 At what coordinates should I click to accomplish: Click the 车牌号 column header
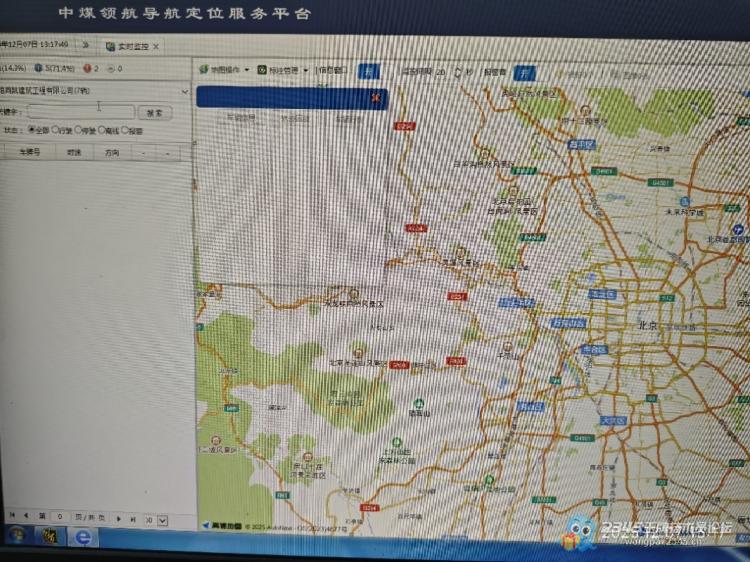point(30,153)
